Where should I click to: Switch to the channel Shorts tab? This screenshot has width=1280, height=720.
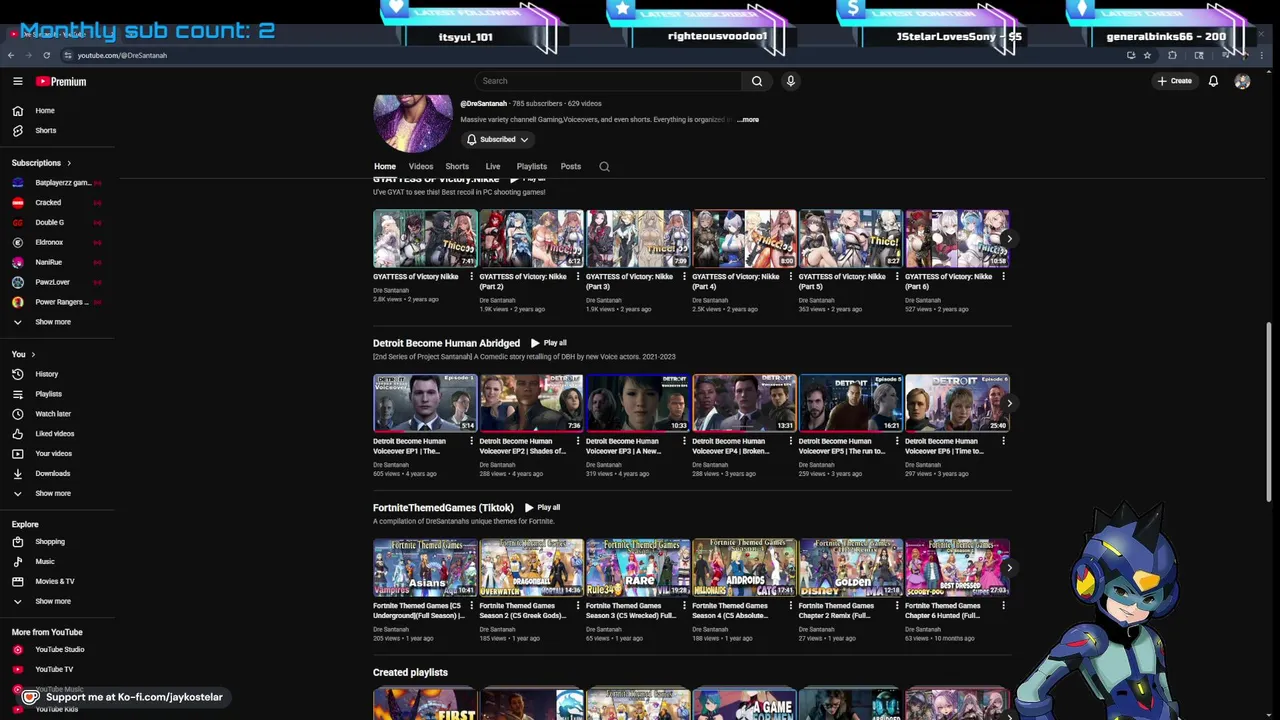pyautogui.click(x=457, y=167)
